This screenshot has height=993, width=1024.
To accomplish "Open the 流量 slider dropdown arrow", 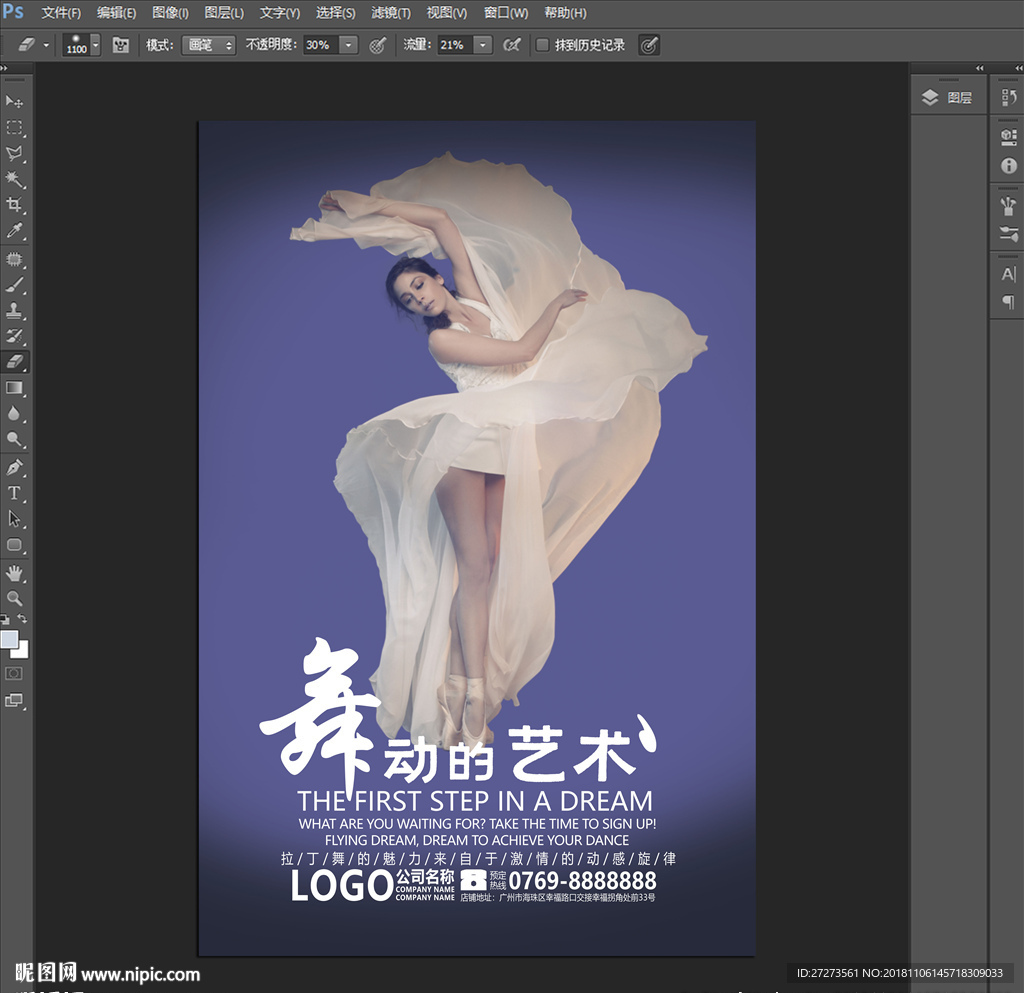I will 483,45.
